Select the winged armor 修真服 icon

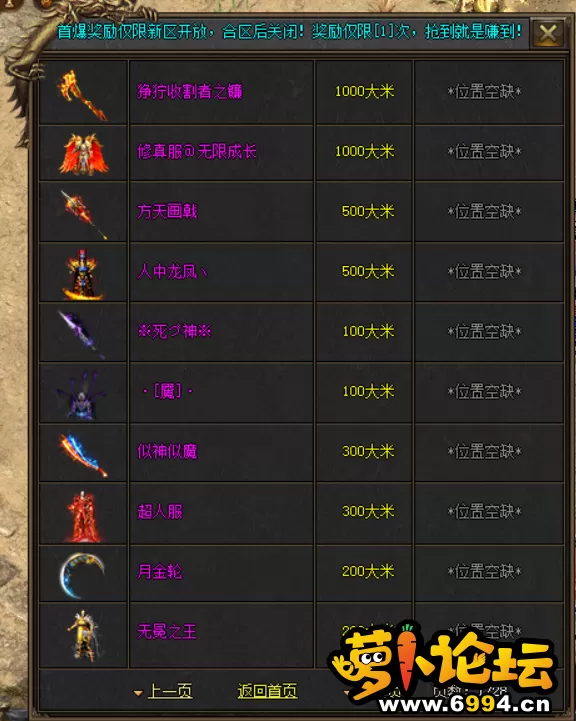tap(83, 154)
